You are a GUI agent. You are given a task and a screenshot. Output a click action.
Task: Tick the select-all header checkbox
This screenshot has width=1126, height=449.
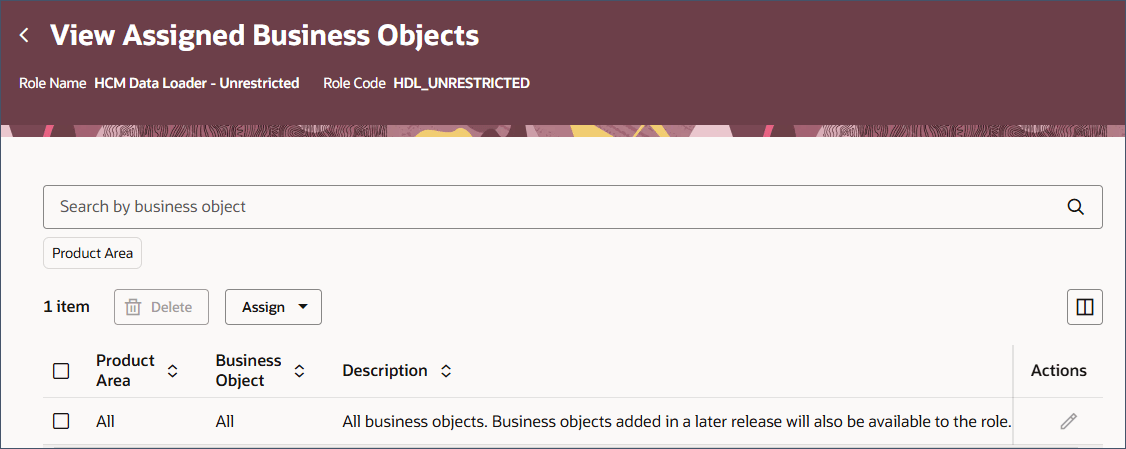coord(61,371)
